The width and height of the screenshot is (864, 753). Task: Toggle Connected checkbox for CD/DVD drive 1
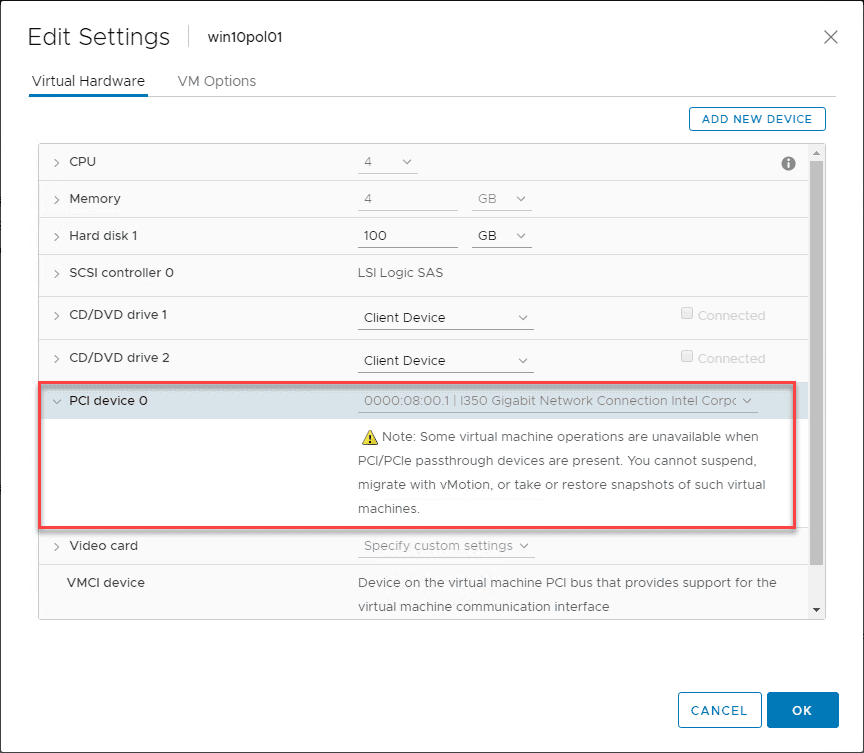click(687, 314)
